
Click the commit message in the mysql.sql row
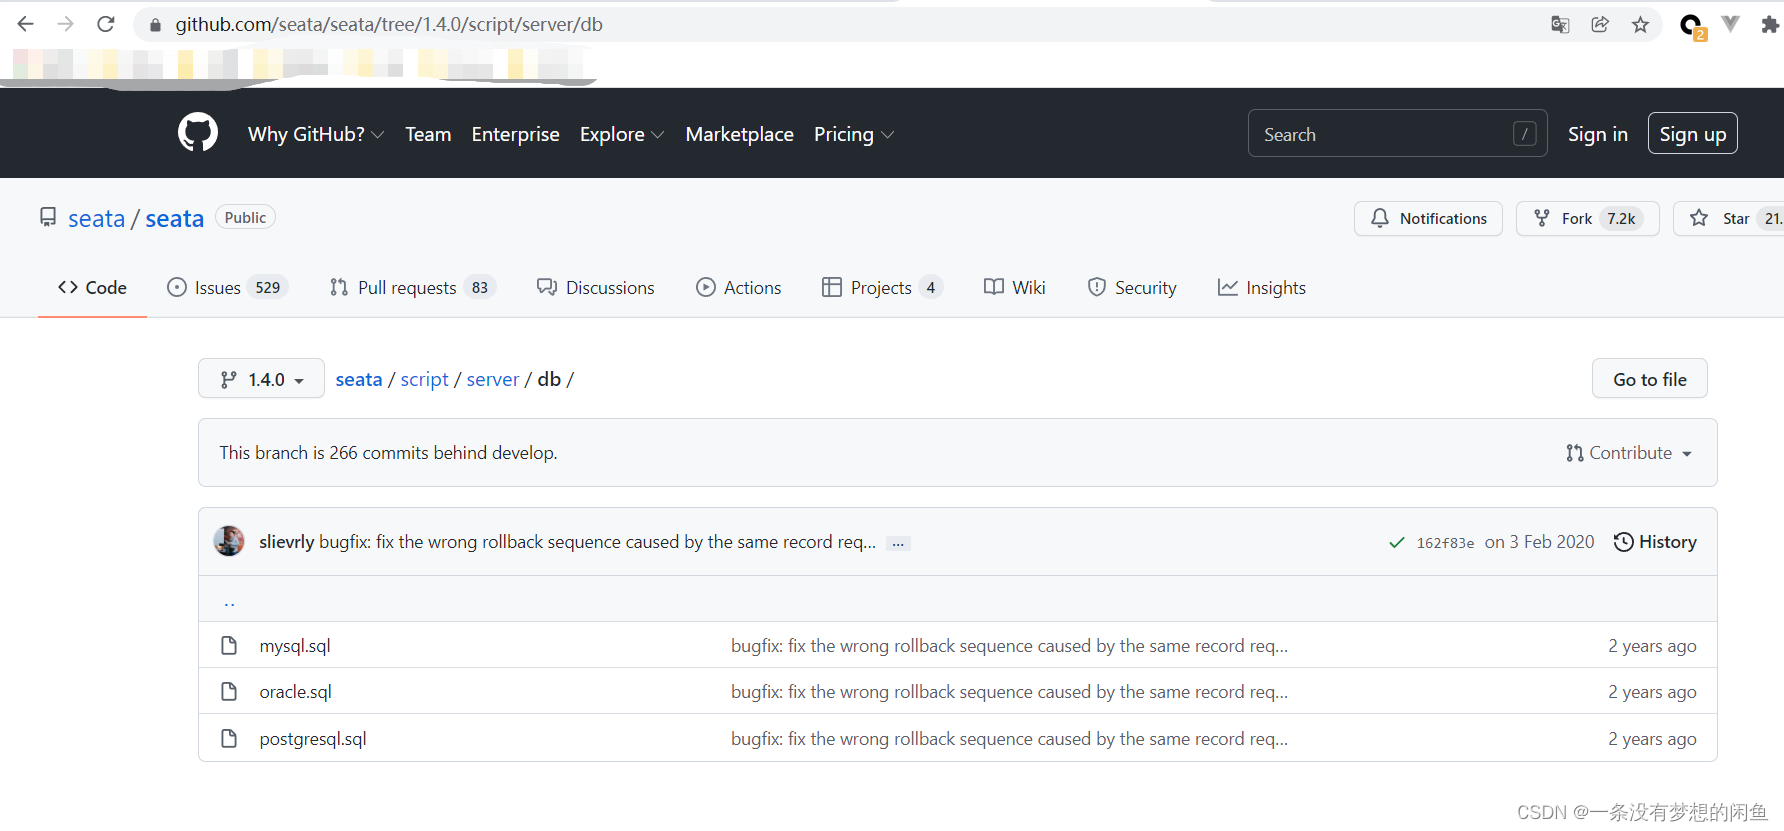(1009, 646)
